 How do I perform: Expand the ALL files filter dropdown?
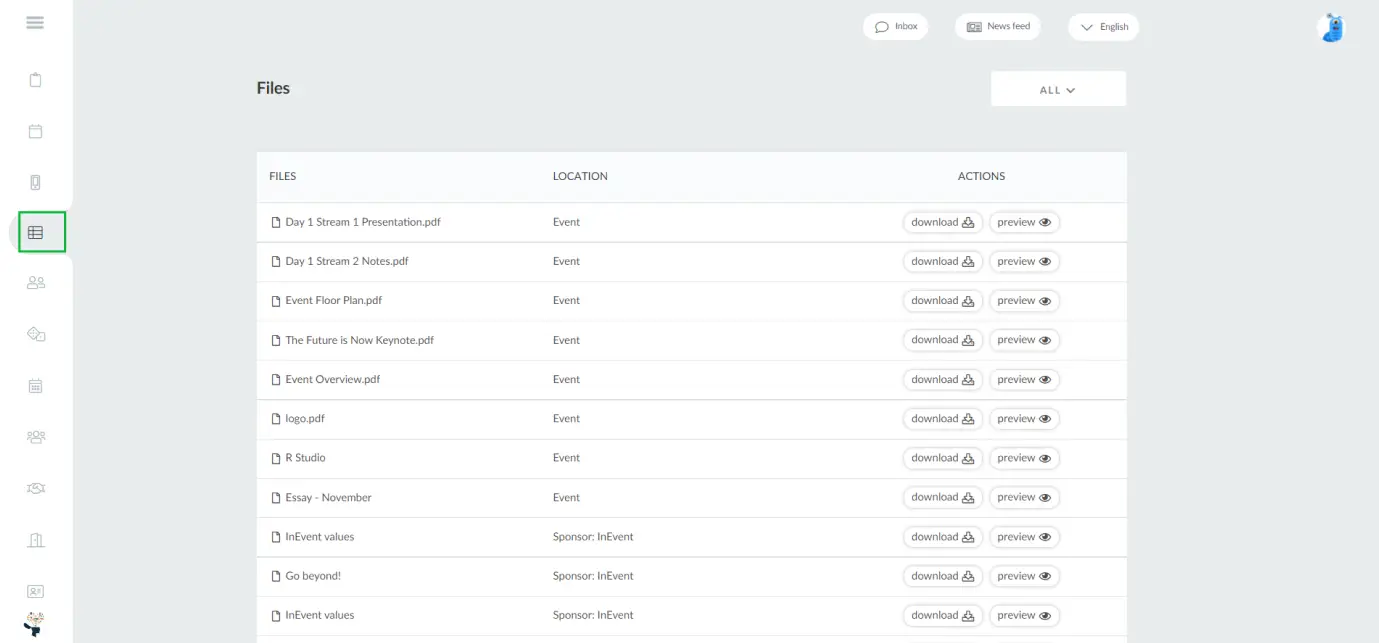click(1058, 89)
